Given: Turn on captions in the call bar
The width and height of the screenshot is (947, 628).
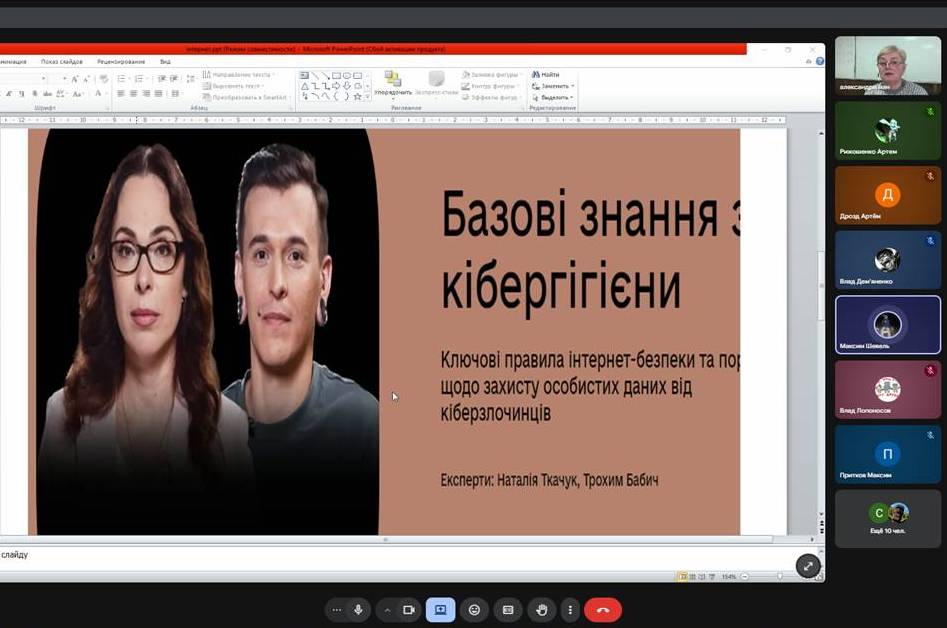Looking at the screenshot, I should [x=508, y=610].
